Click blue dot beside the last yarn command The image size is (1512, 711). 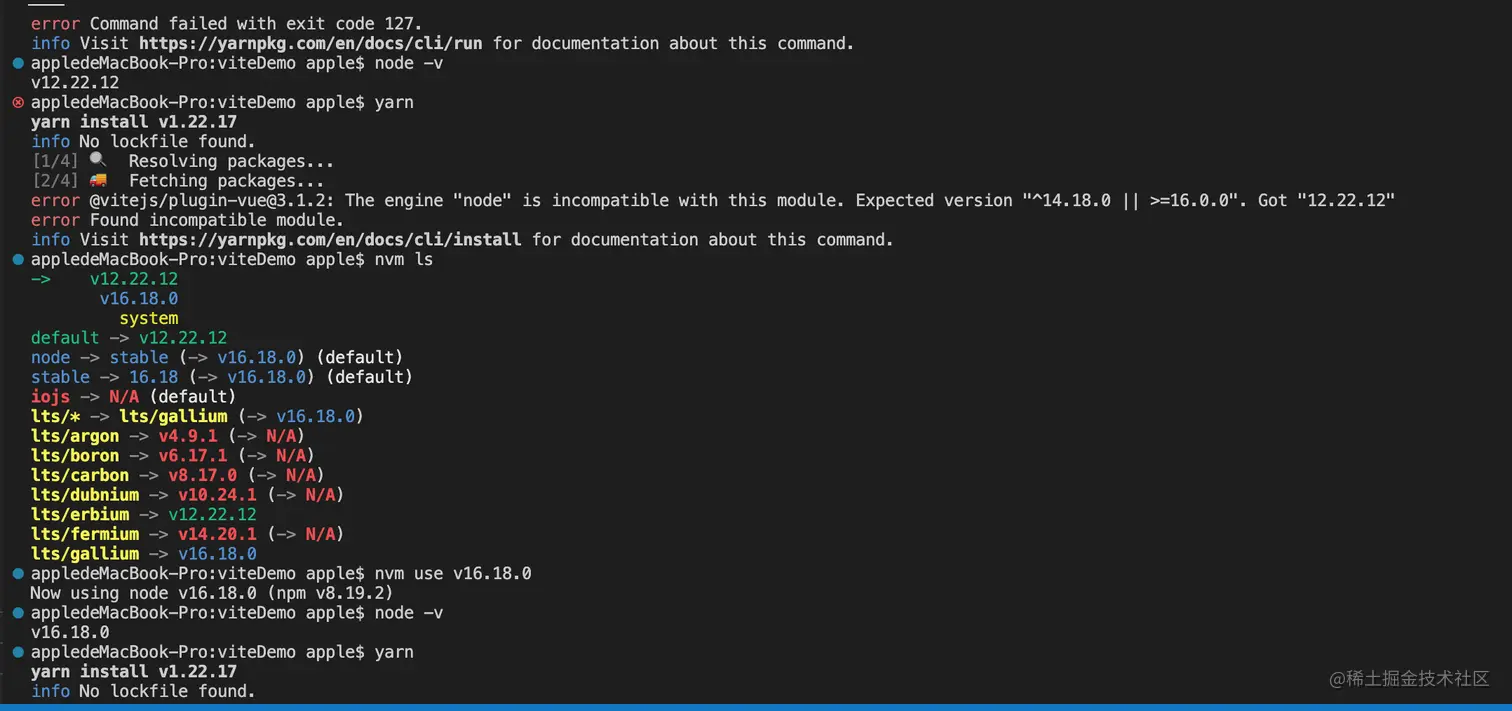[18, 652]
